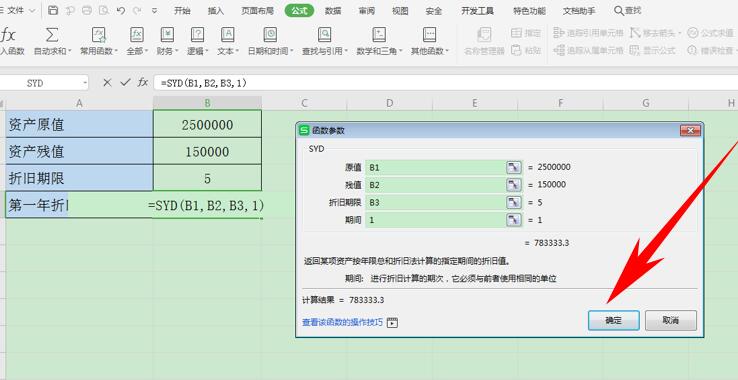
Task: Click the 粘贴 paste names button
Action: pyautogui.click(x=526, y=50)
